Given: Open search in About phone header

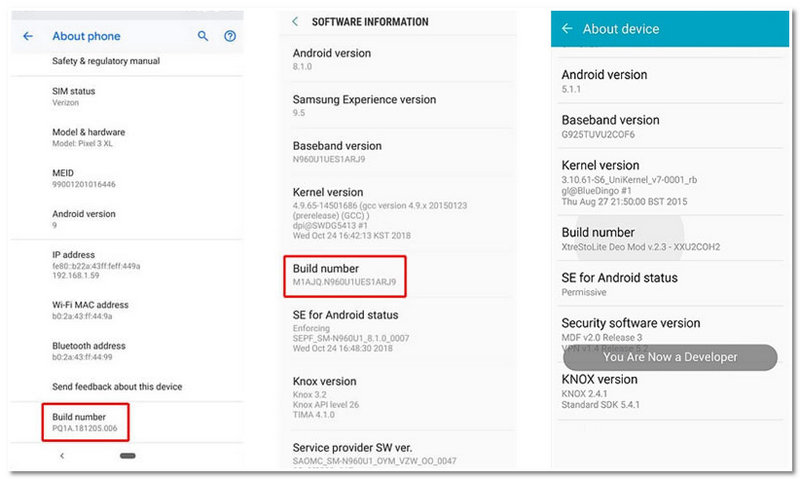Looking at the screenshot, I should 203,36.
